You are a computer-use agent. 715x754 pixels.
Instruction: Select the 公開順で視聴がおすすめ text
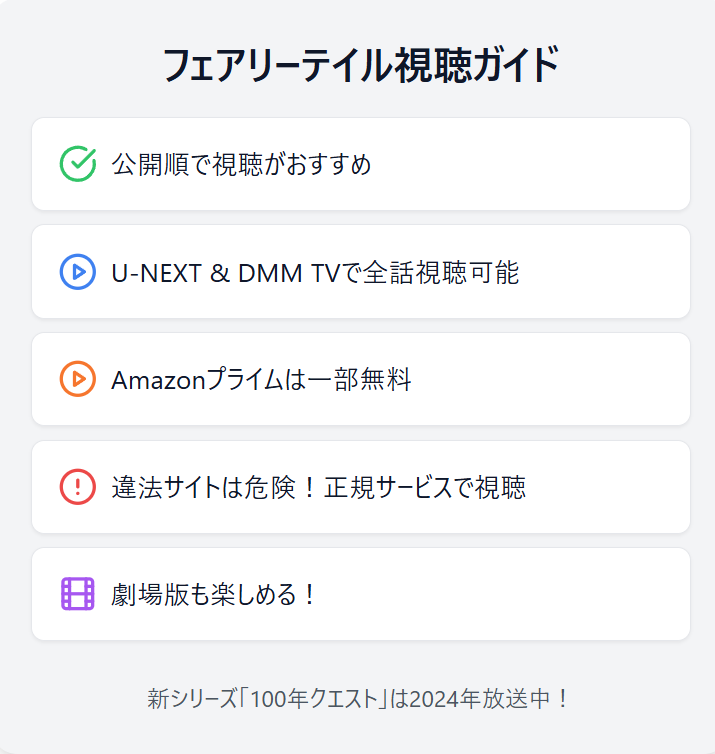pos(241,164)
